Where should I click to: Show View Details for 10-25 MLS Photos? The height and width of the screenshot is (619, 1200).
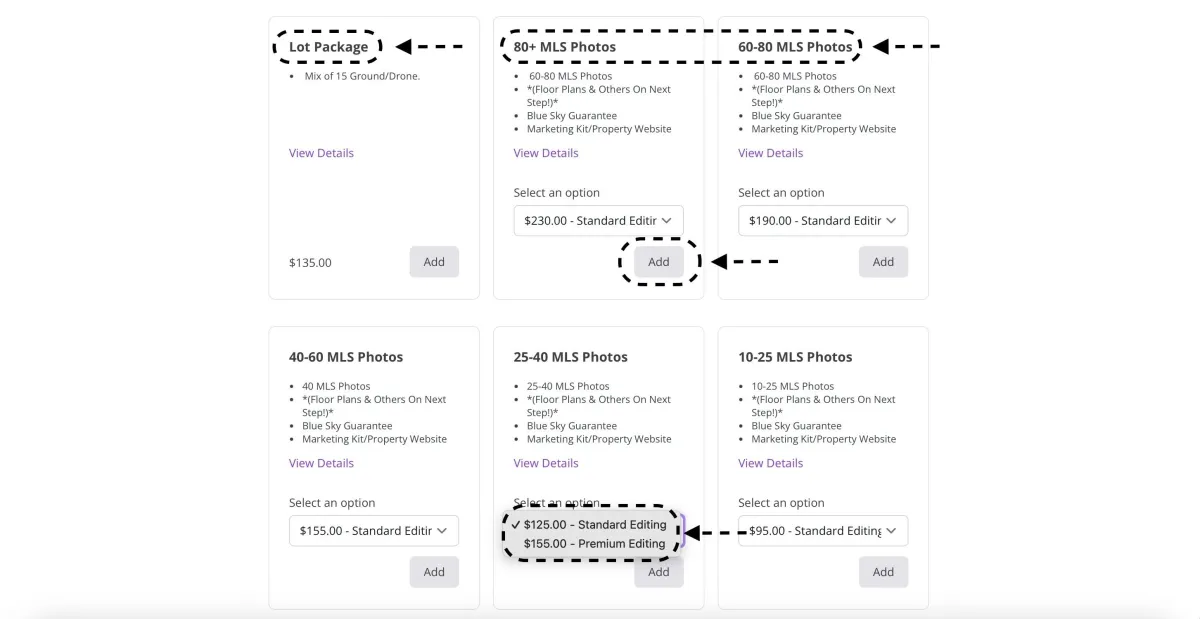pyautogui.click(x=770, y=463)
